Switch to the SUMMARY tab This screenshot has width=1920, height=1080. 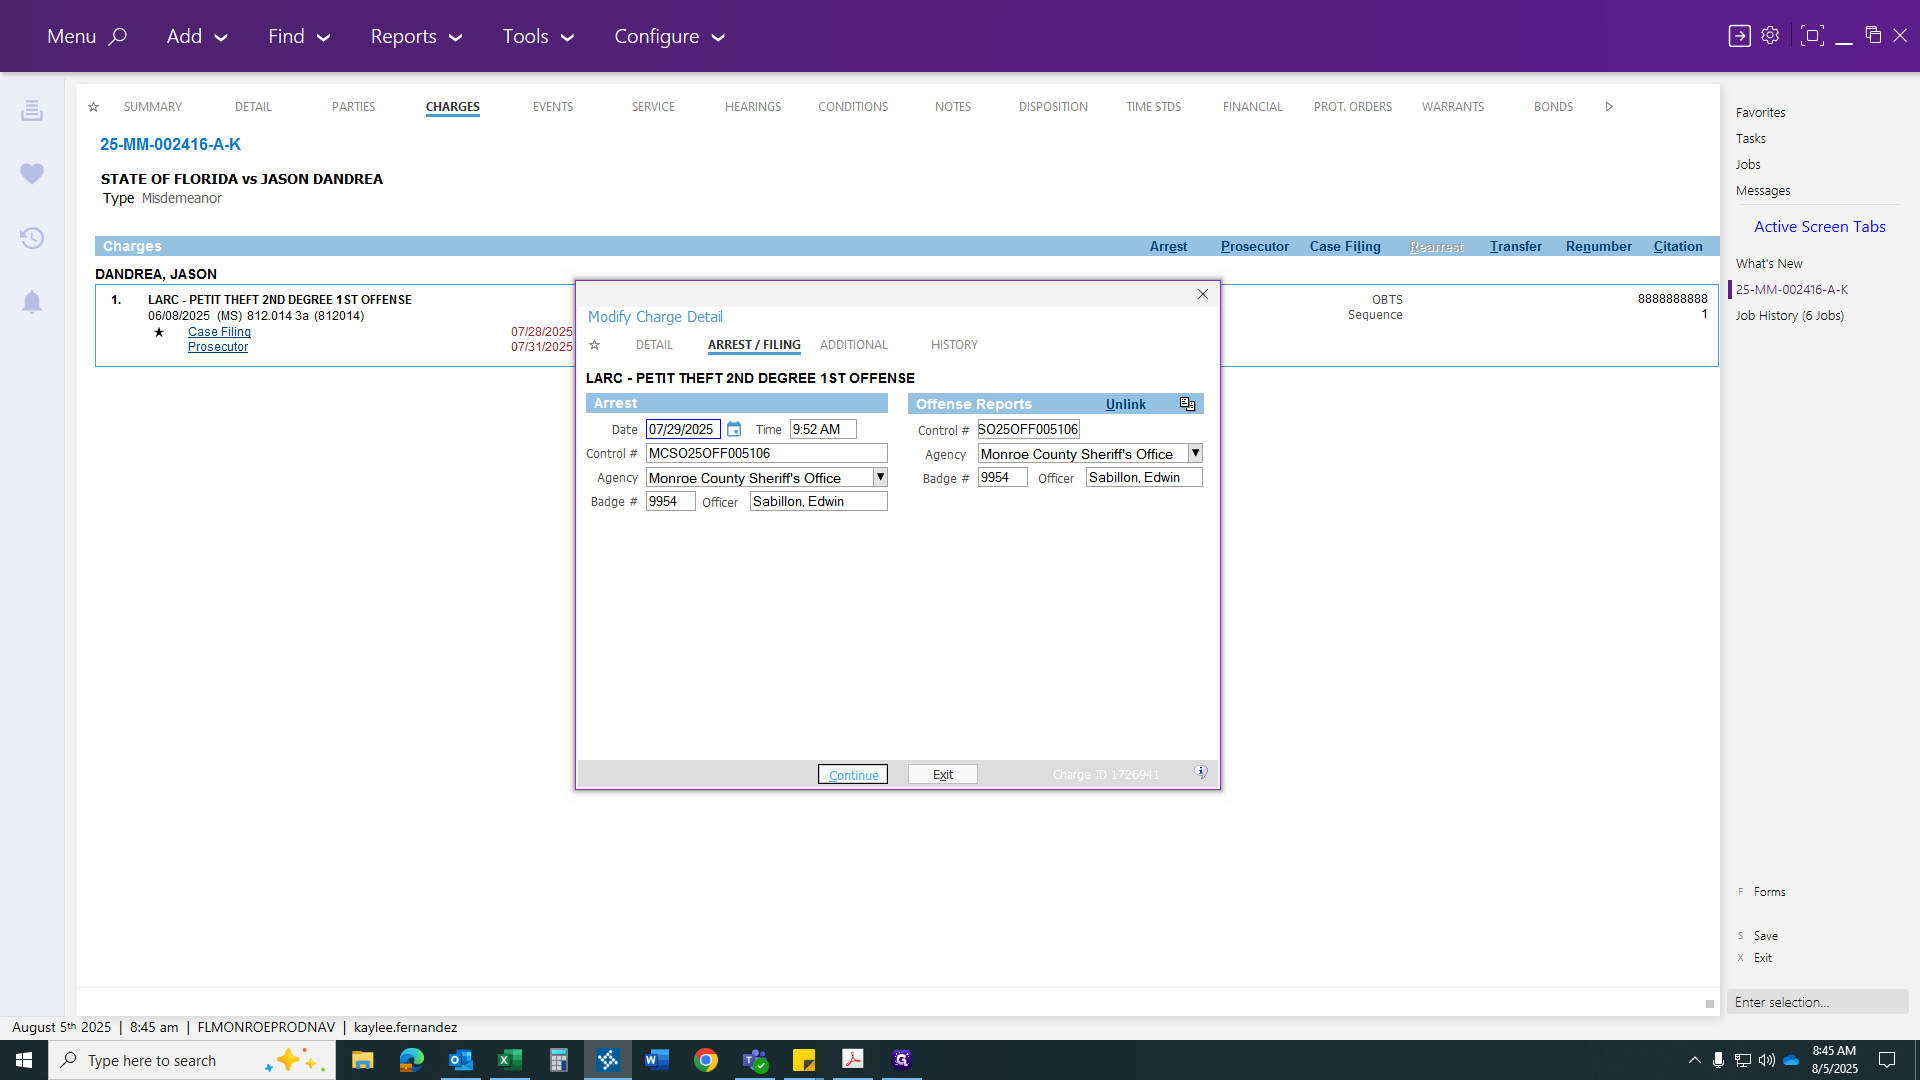click(153, 107)
